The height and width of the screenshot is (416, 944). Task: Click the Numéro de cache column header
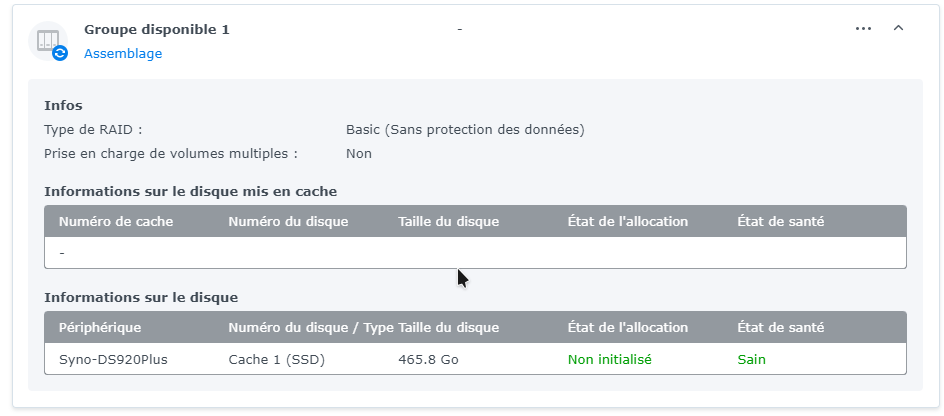pyautogui.click(x=116, y=221)
